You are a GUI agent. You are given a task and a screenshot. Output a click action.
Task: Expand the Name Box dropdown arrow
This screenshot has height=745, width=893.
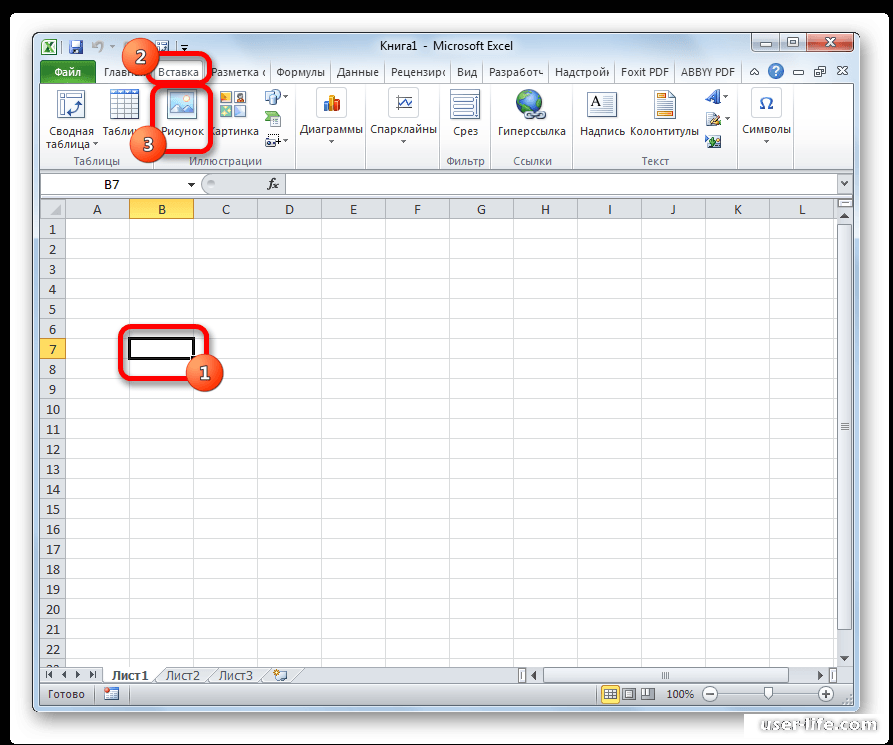click(191, 185)
